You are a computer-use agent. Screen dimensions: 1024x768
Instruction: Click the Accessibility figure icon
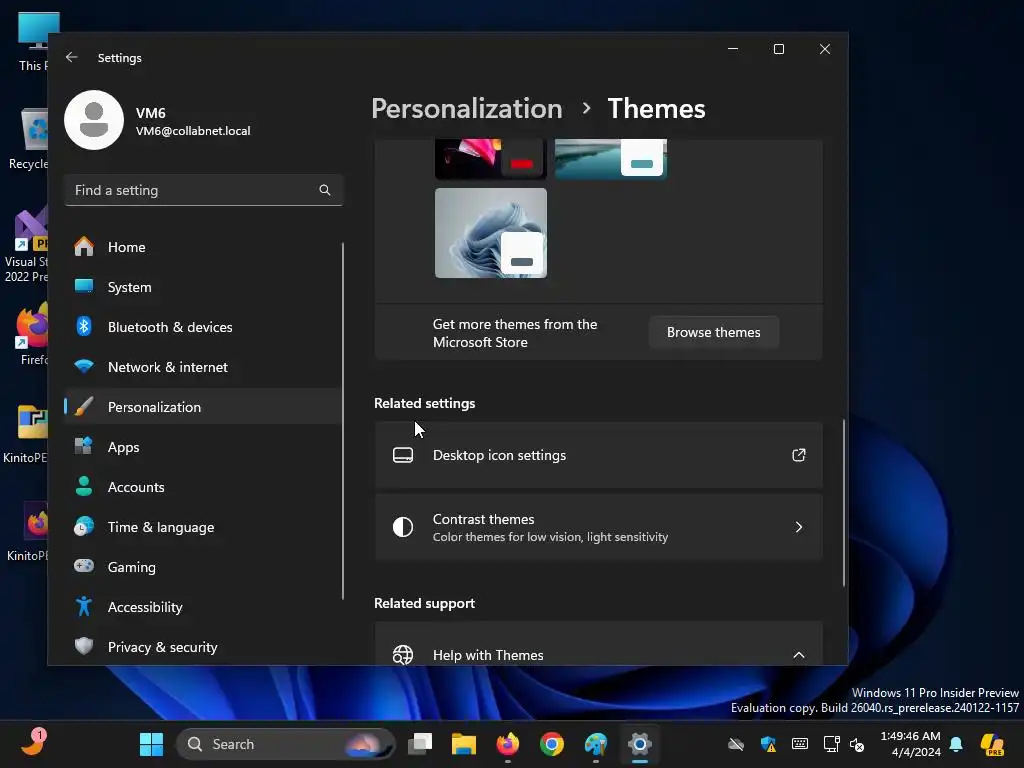coord(84,606)
